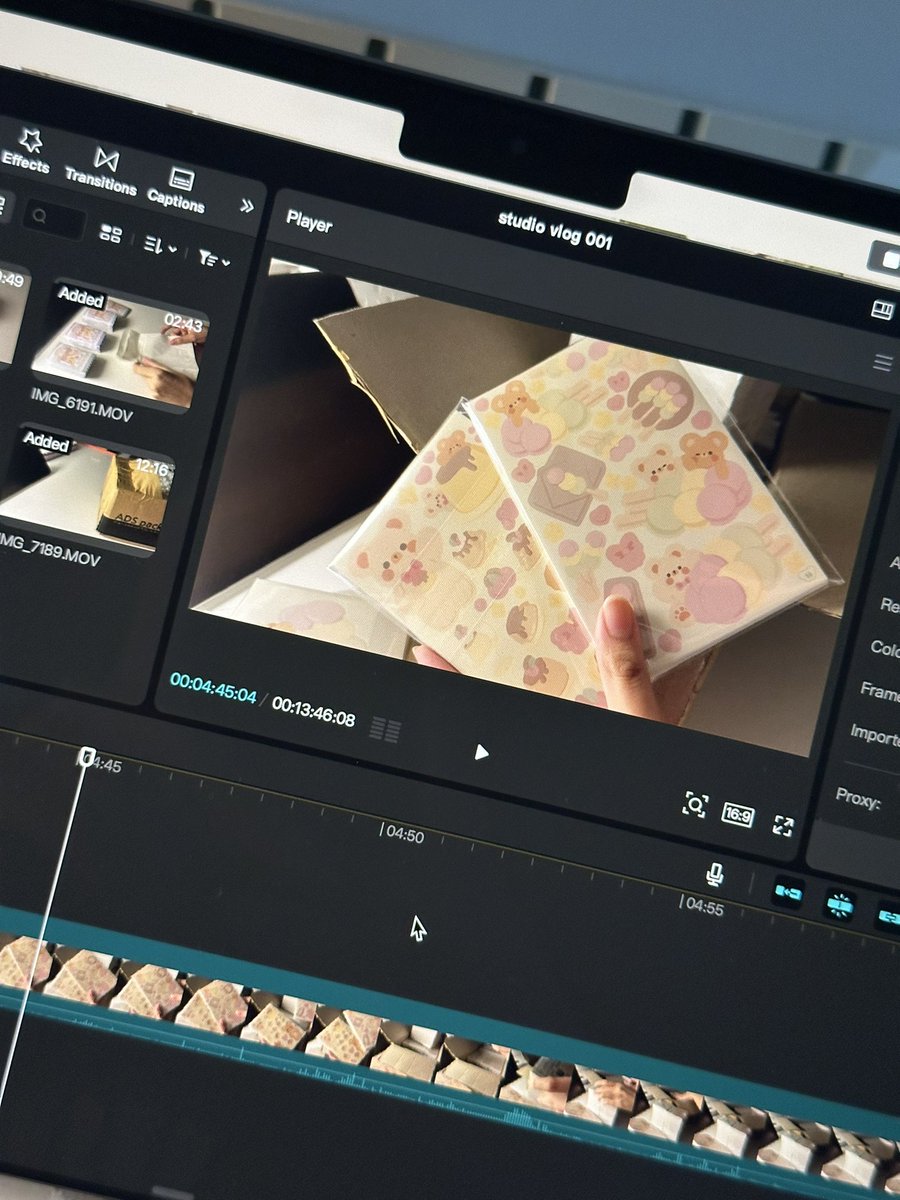The width and height of the screenshot is (900, 1200).
Task: Click the hamburger menu icon in the player
Action: pos(884,363)
